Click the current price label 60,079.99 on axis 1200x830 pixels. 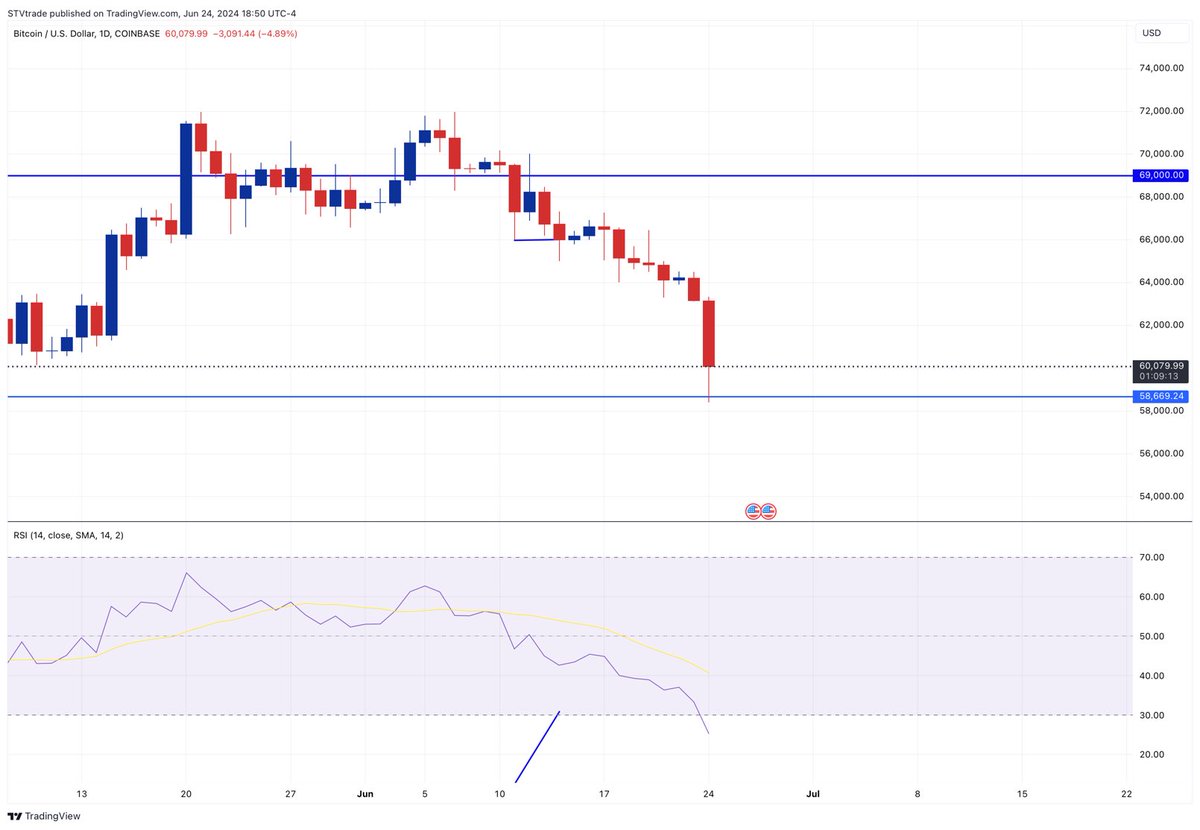point(1161,366)
